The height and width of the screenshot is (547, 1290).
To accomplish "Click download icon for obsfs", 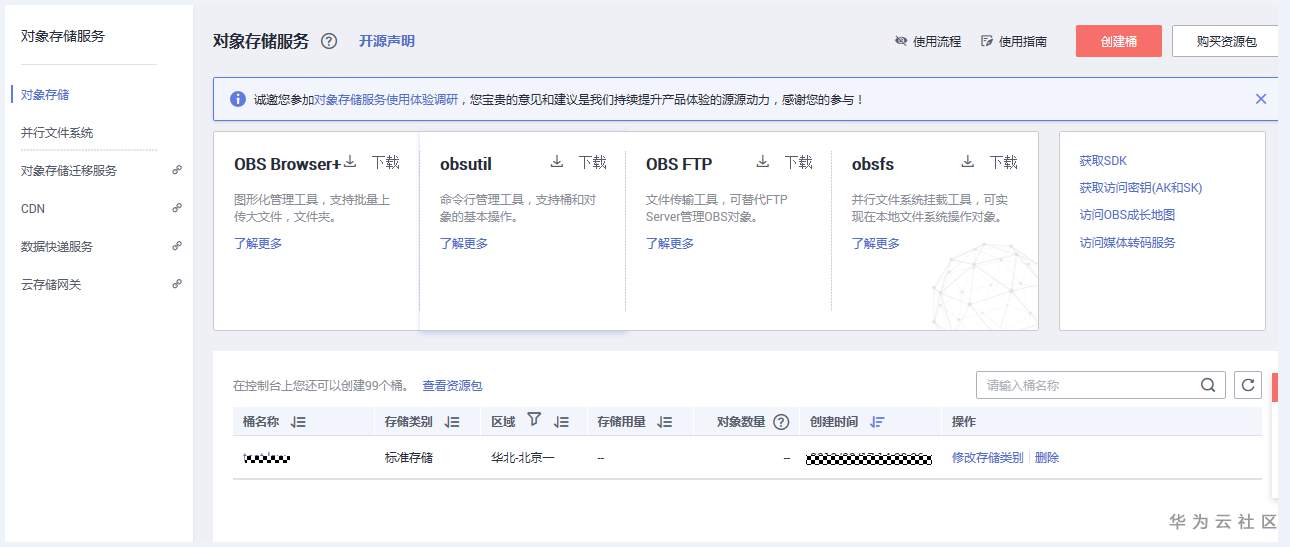I will tap(968, 162).
